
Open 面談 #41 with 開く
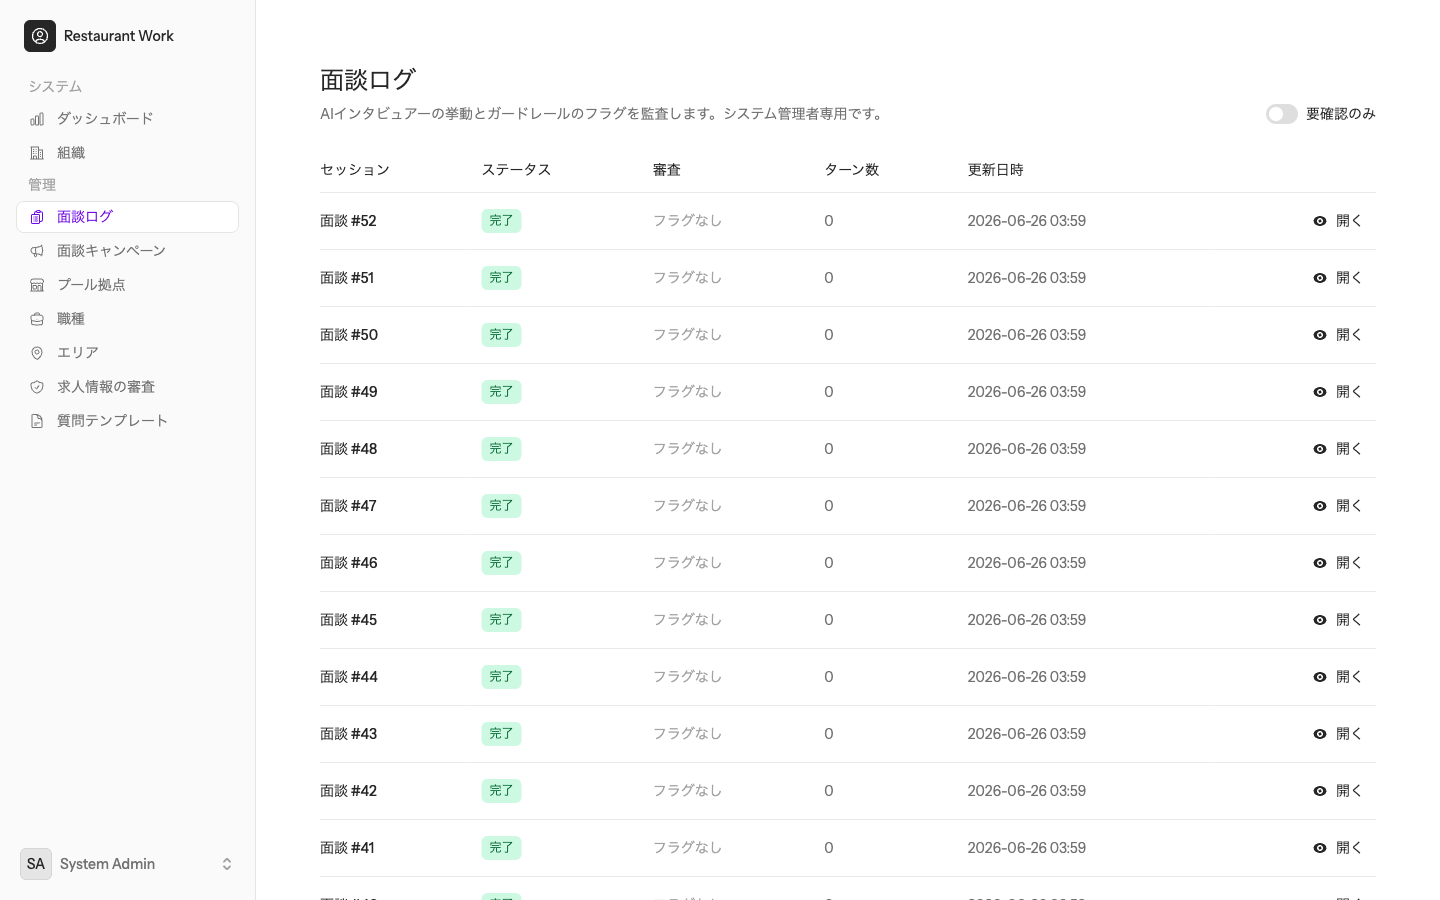1338,848
